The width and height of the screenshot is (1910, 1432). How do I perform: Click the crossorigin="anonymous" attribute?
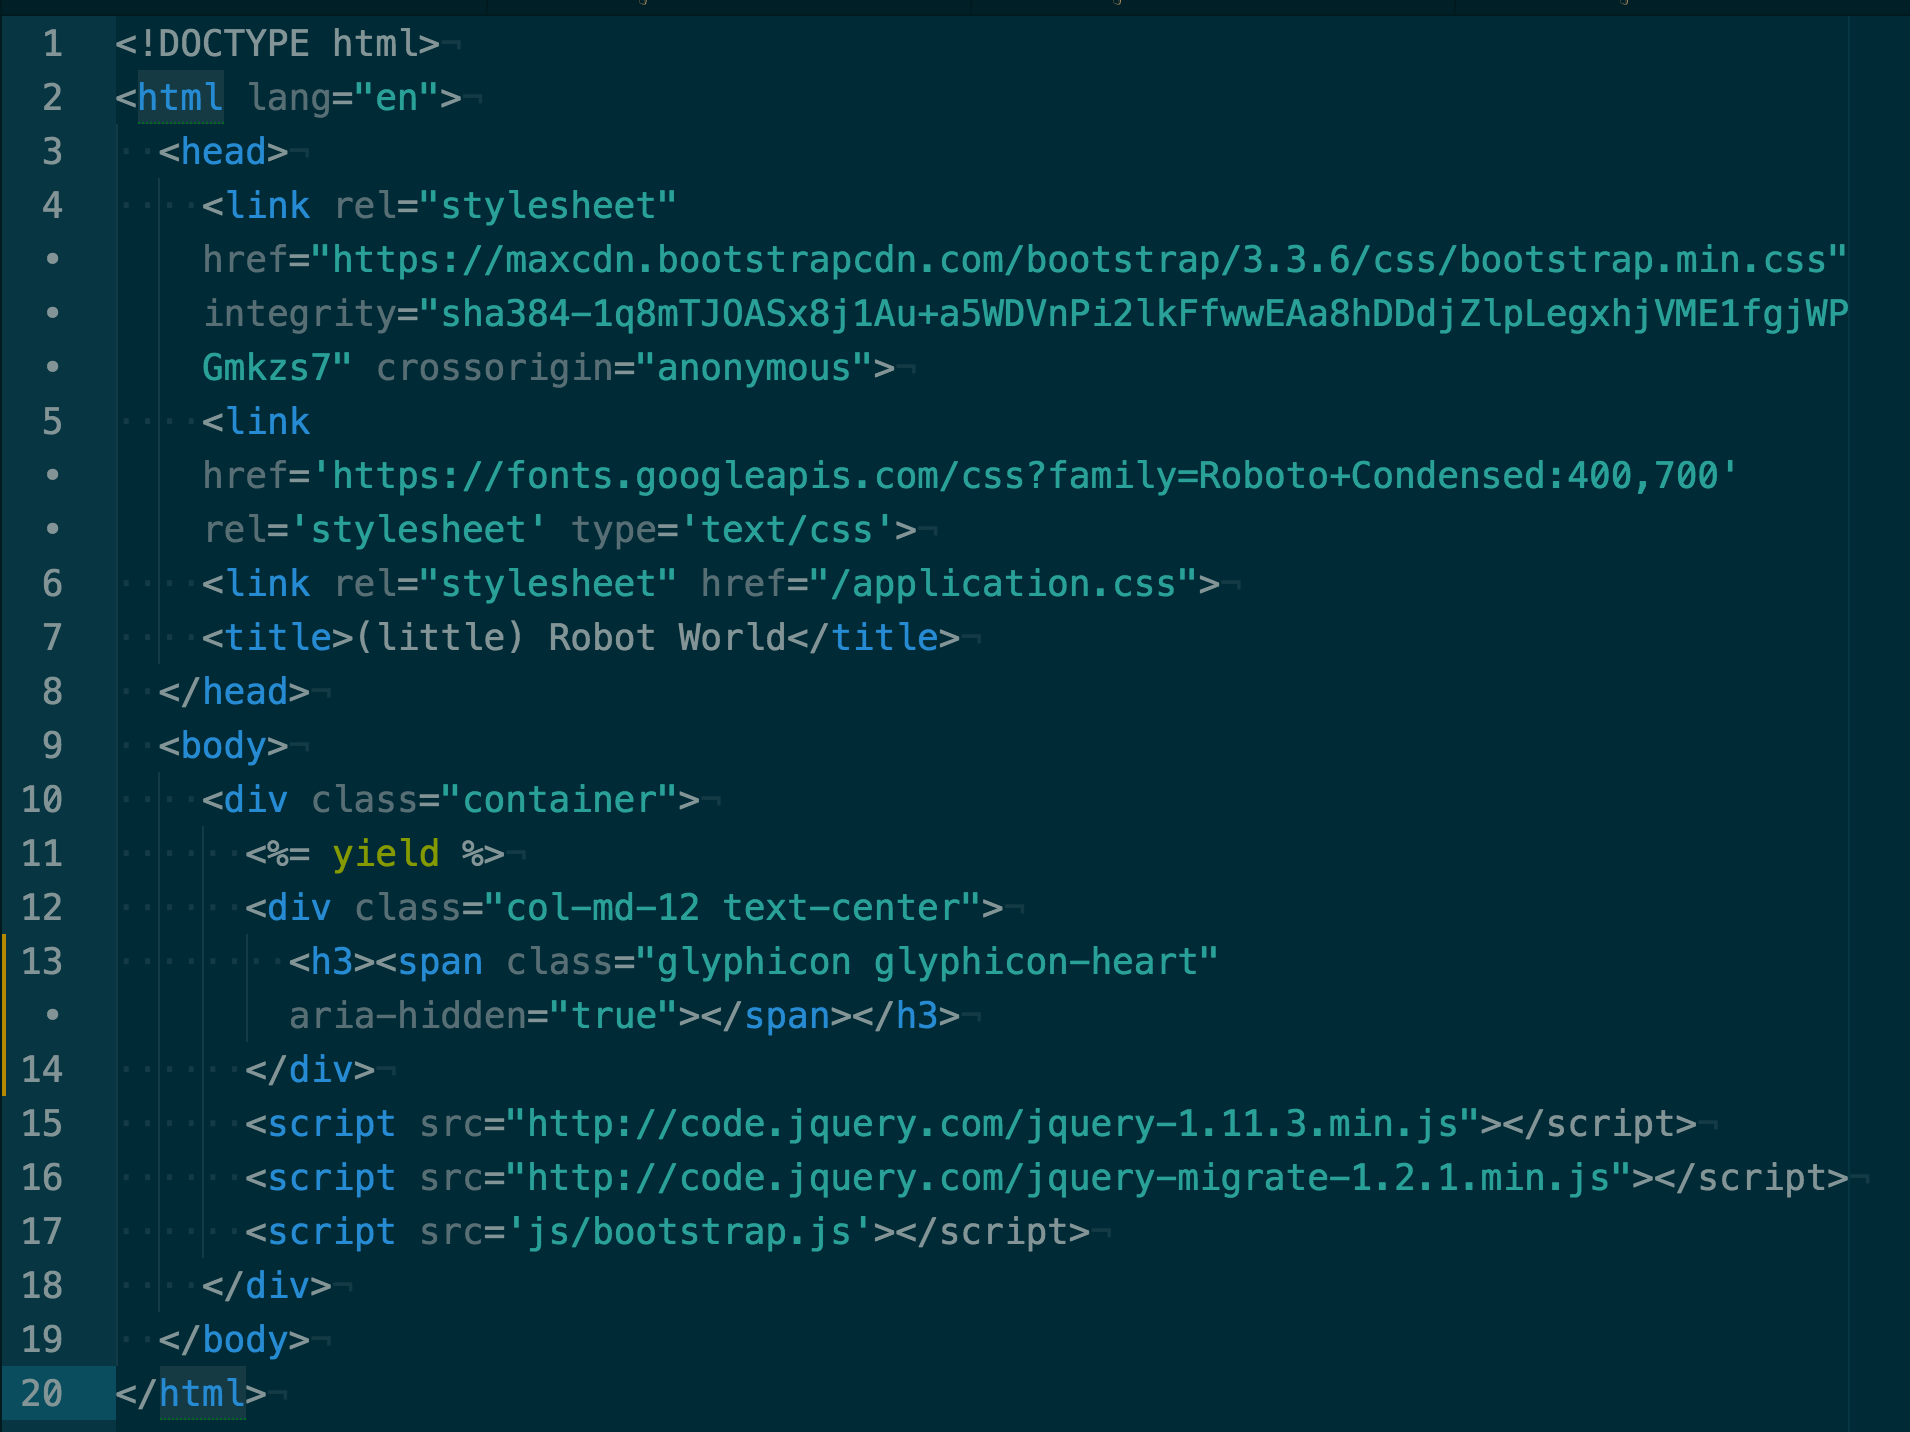pos(624,368)
